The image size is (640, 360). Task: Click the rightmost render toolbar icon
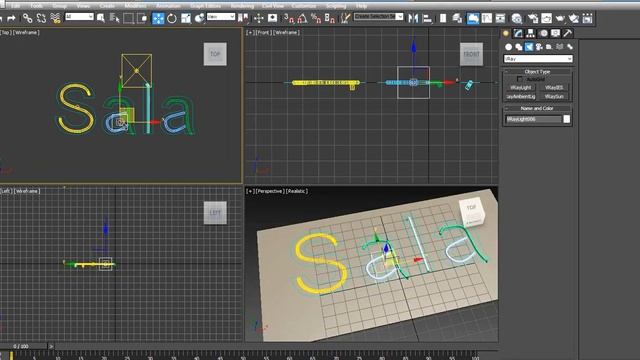tap(587, 18)
